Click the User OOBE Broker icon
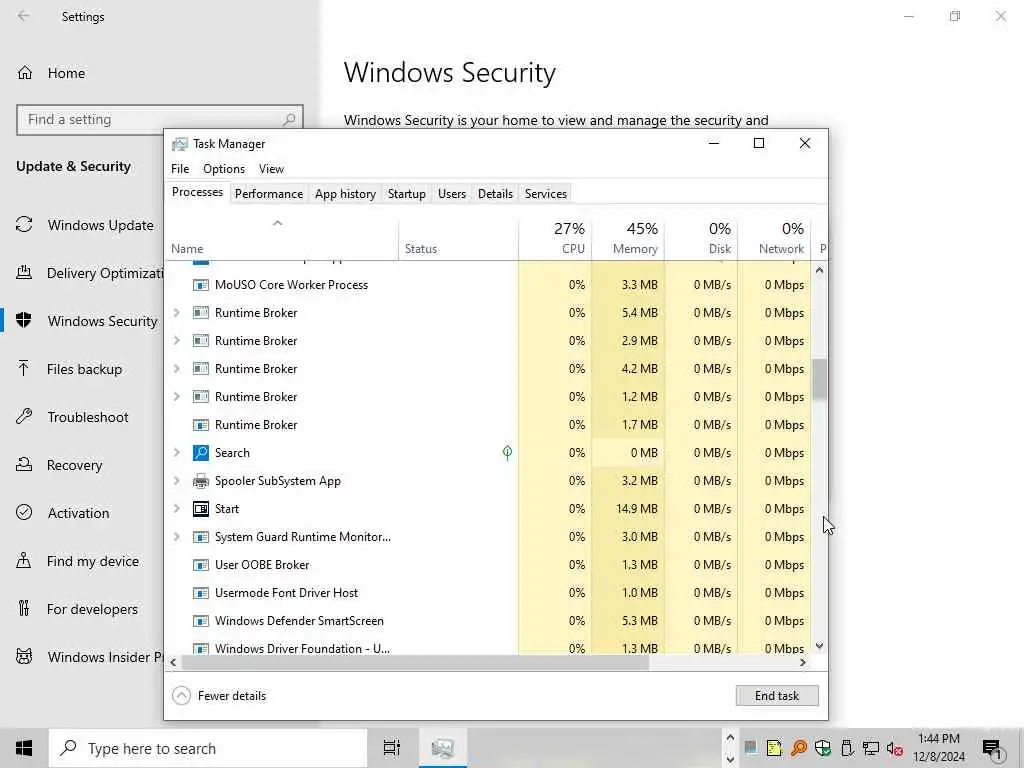The height and width of the screenshot is (768, 1024). coord(200,565)
